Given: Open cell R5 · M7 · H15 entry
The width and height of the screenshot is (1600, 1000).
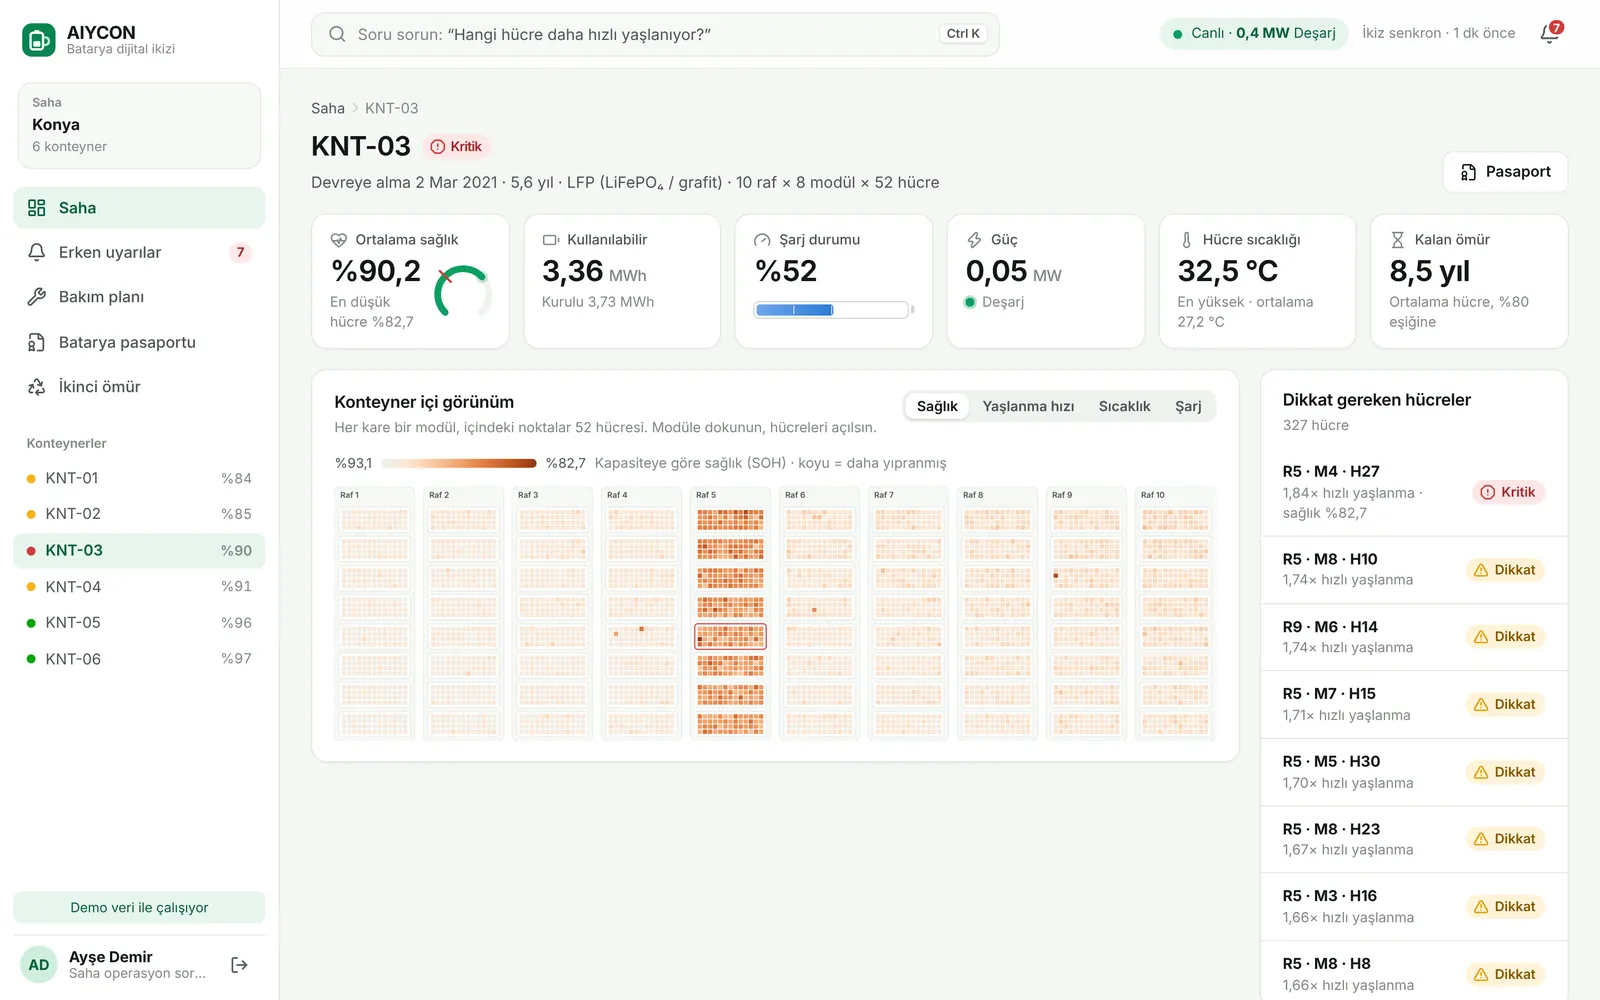Looking at the screenshot, I should pos(1414,705).
